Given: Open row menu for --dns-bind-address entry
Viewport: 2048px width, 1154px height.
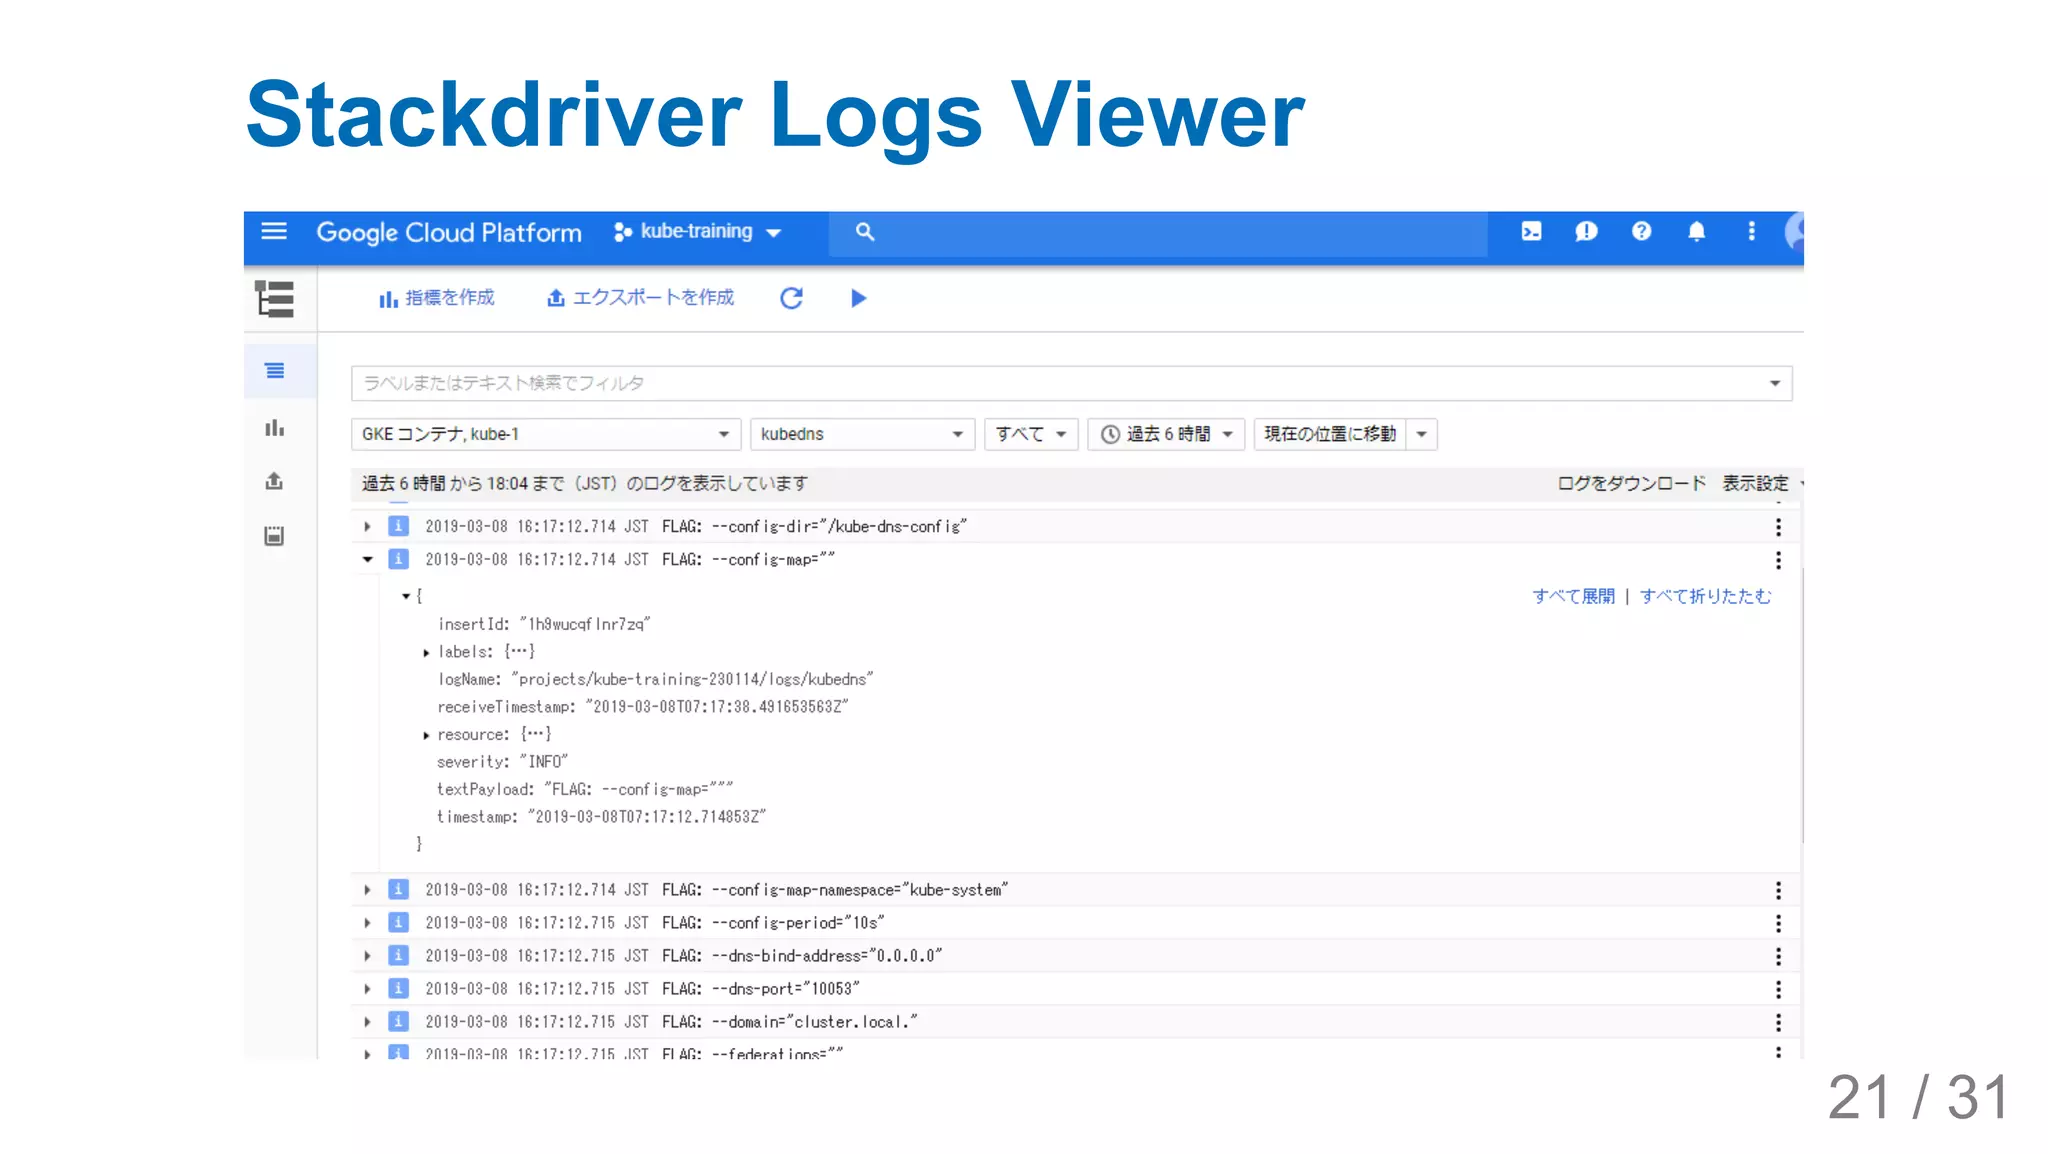Looking at the screenshot, I should point(1778,956).
